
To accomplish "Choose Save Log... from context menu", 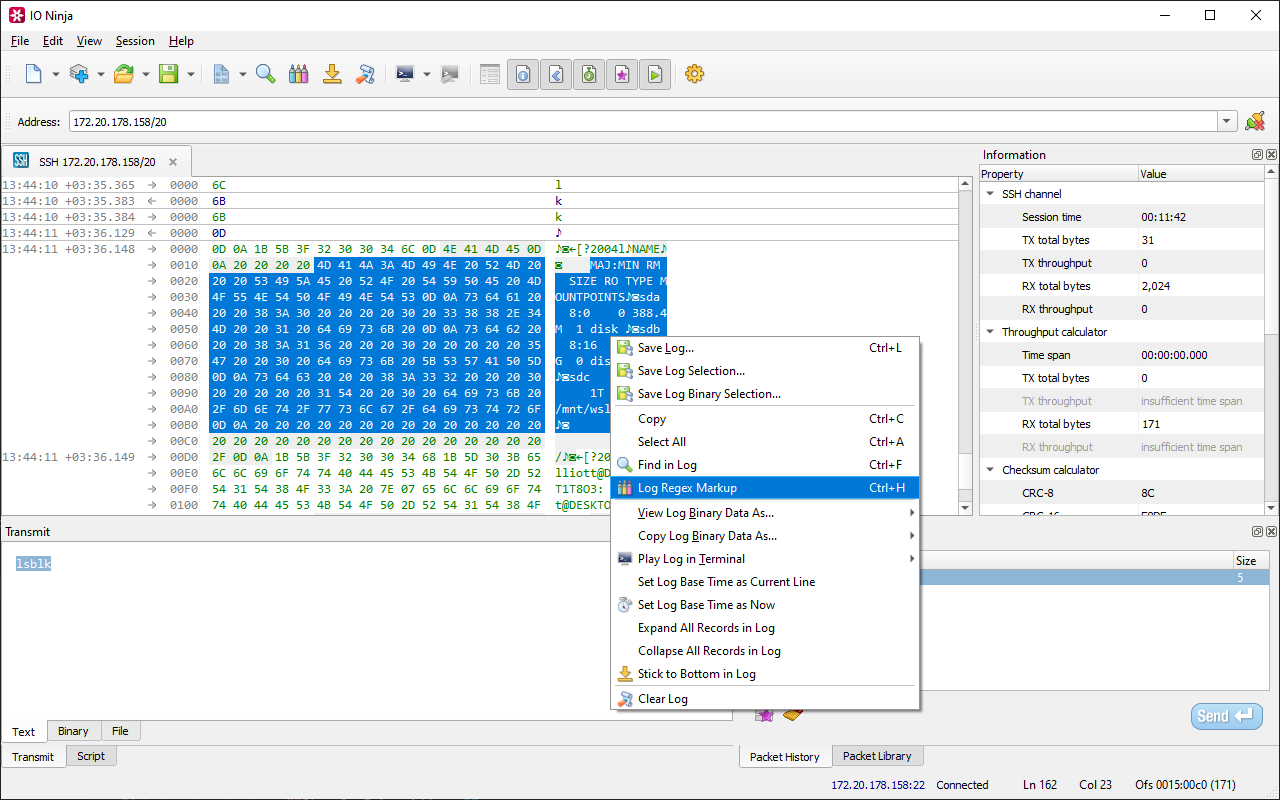I will click(764, 348).
